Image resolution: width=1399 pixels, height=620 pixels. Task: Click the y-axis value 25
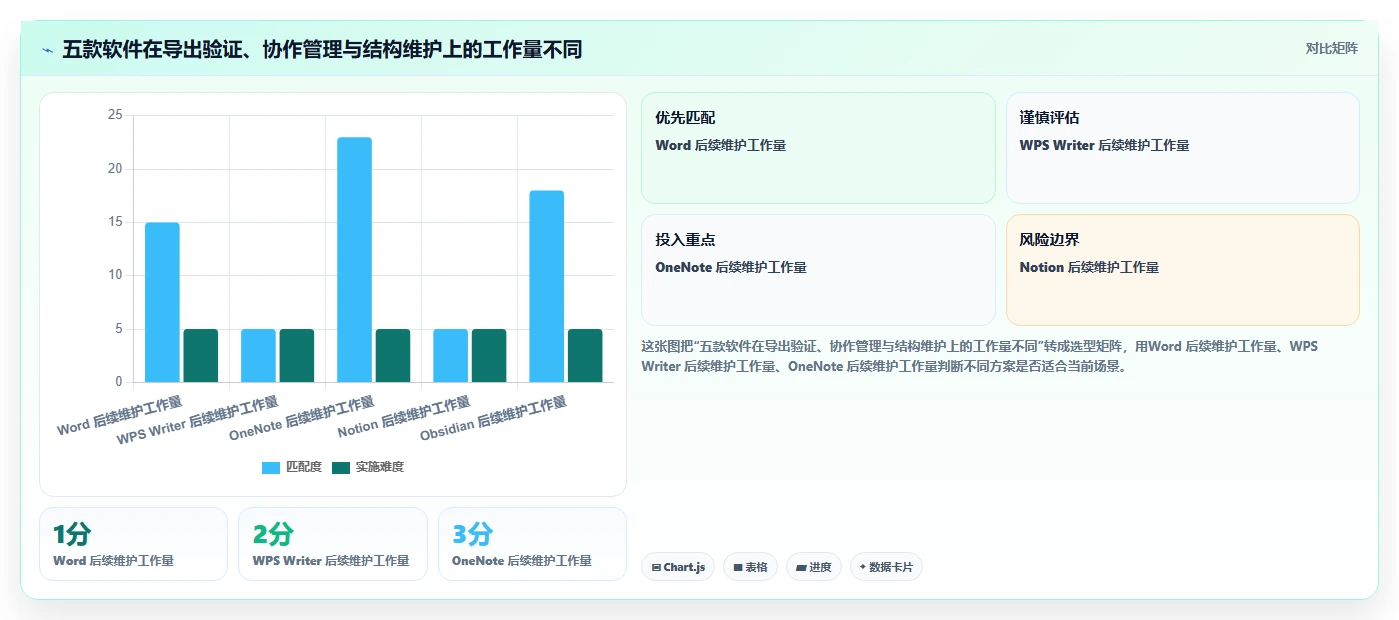[x=115, y=115]
